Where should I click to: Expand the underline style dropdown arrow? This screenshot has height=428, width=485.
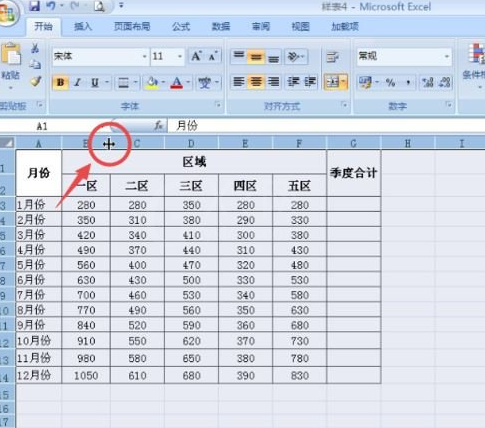coord(107,82)
